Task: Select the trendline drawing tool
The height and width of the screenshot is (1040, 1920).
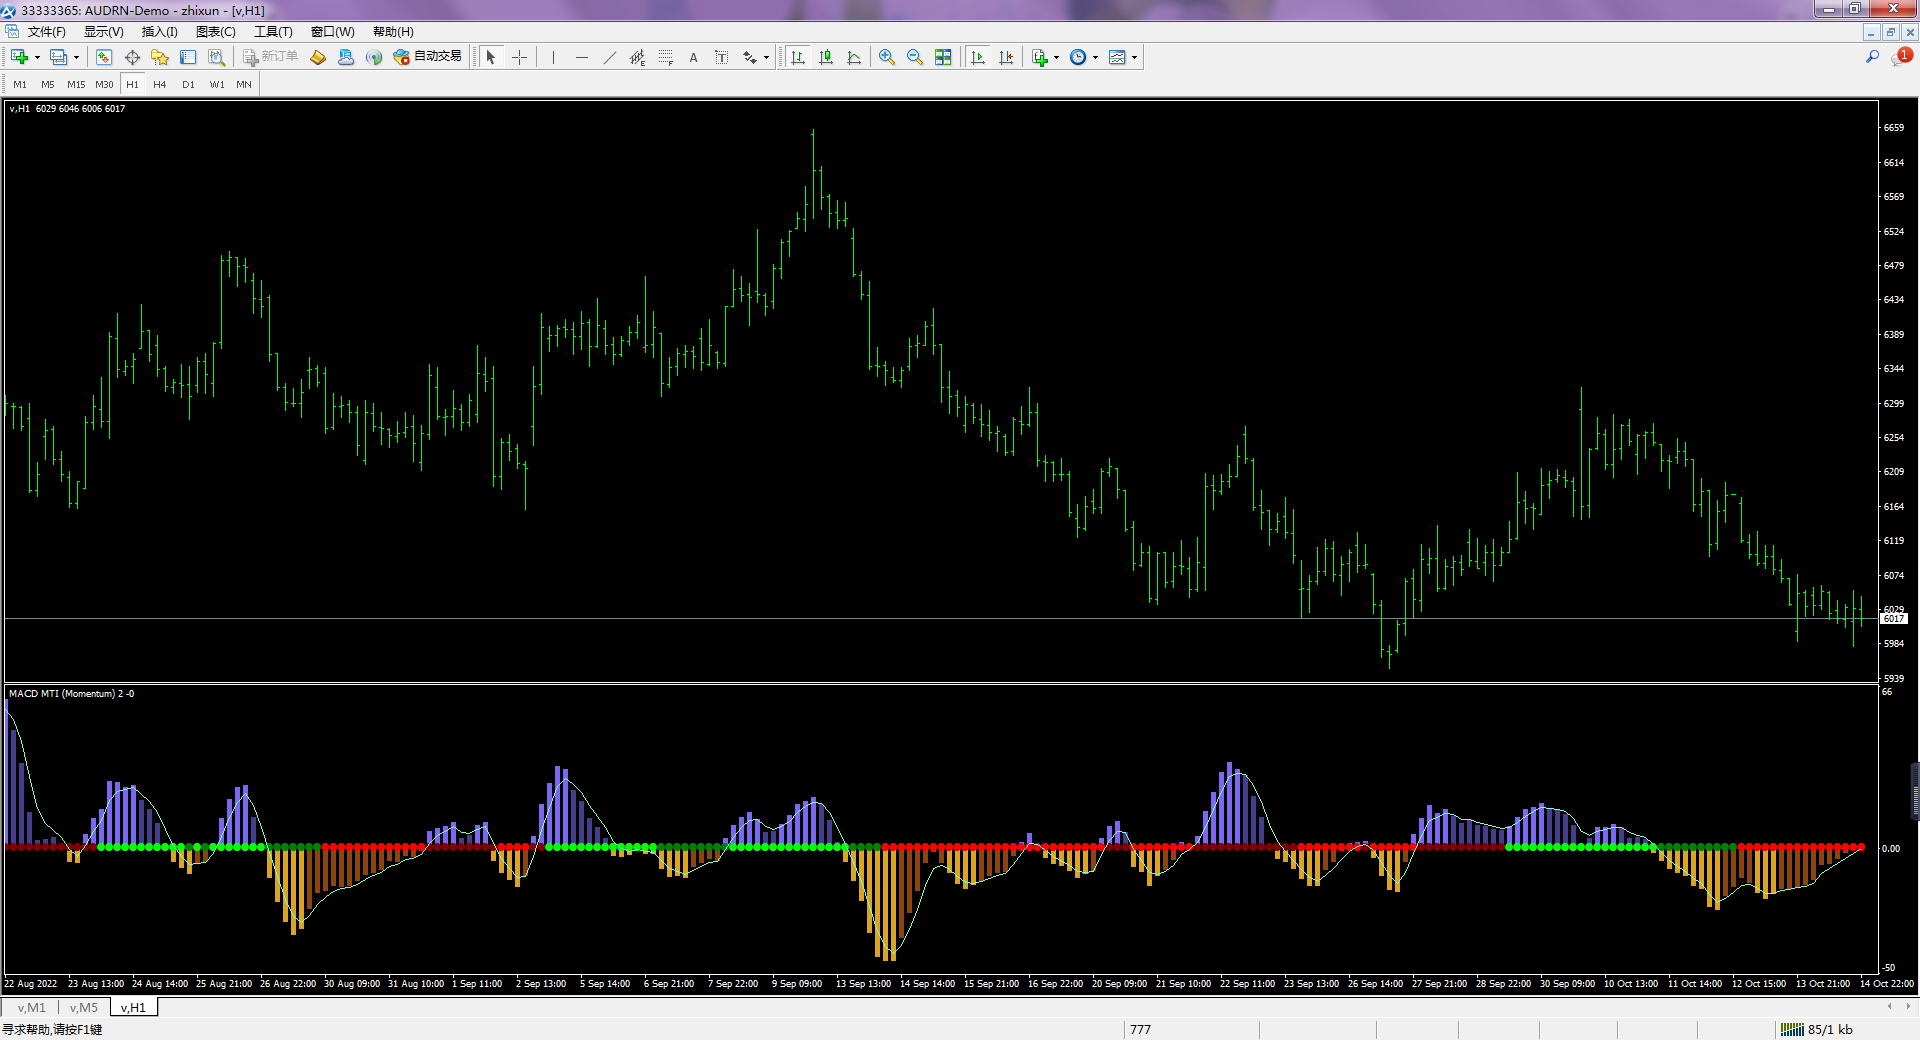Action: 609,57
